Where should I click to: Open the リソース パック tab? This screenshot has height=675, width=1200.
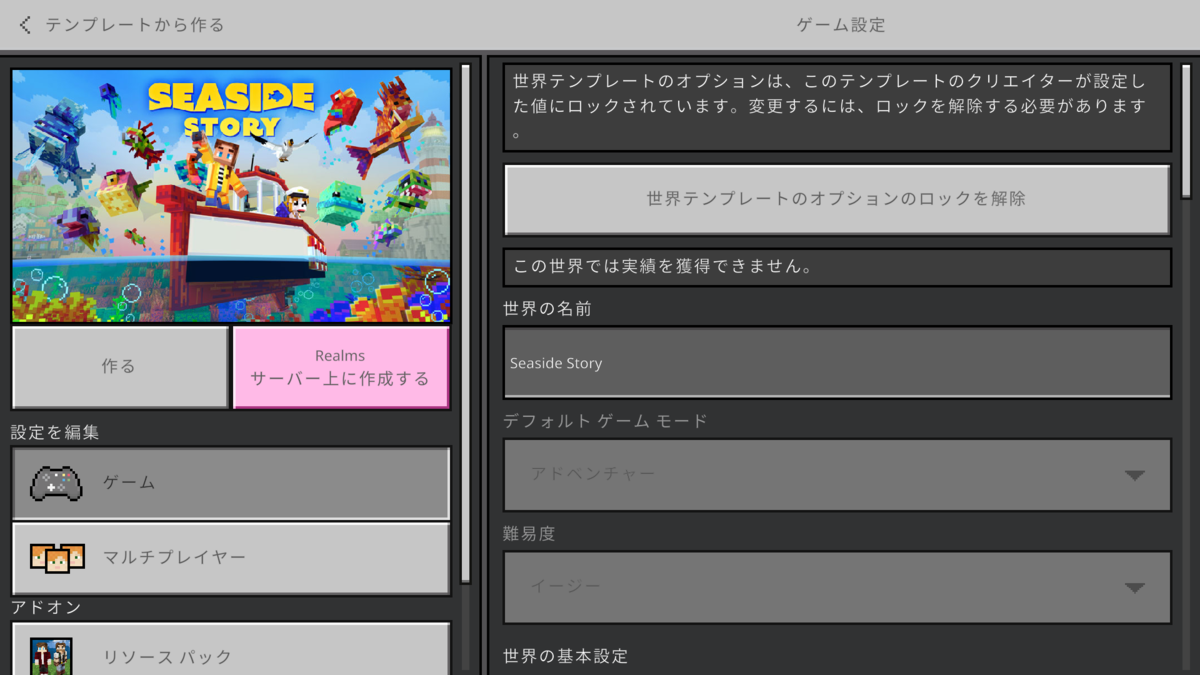pos(231,649)
